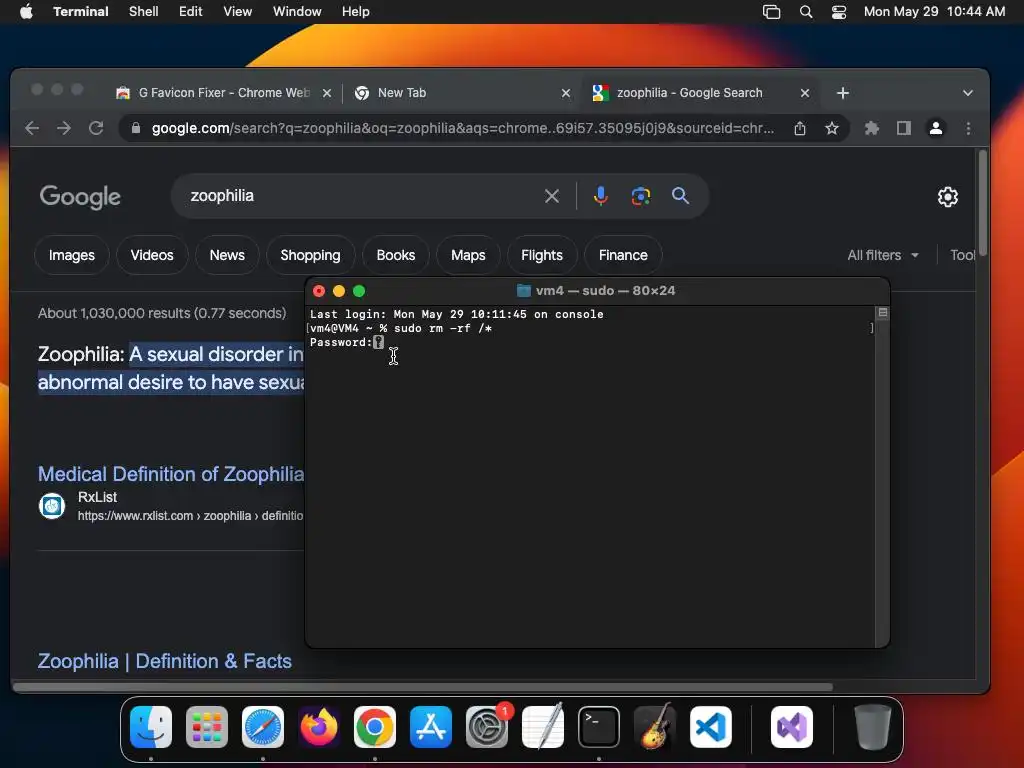Click the Terminal app menu
Image resolution: width=1024 pixels, height=768 pixels.
80,12
